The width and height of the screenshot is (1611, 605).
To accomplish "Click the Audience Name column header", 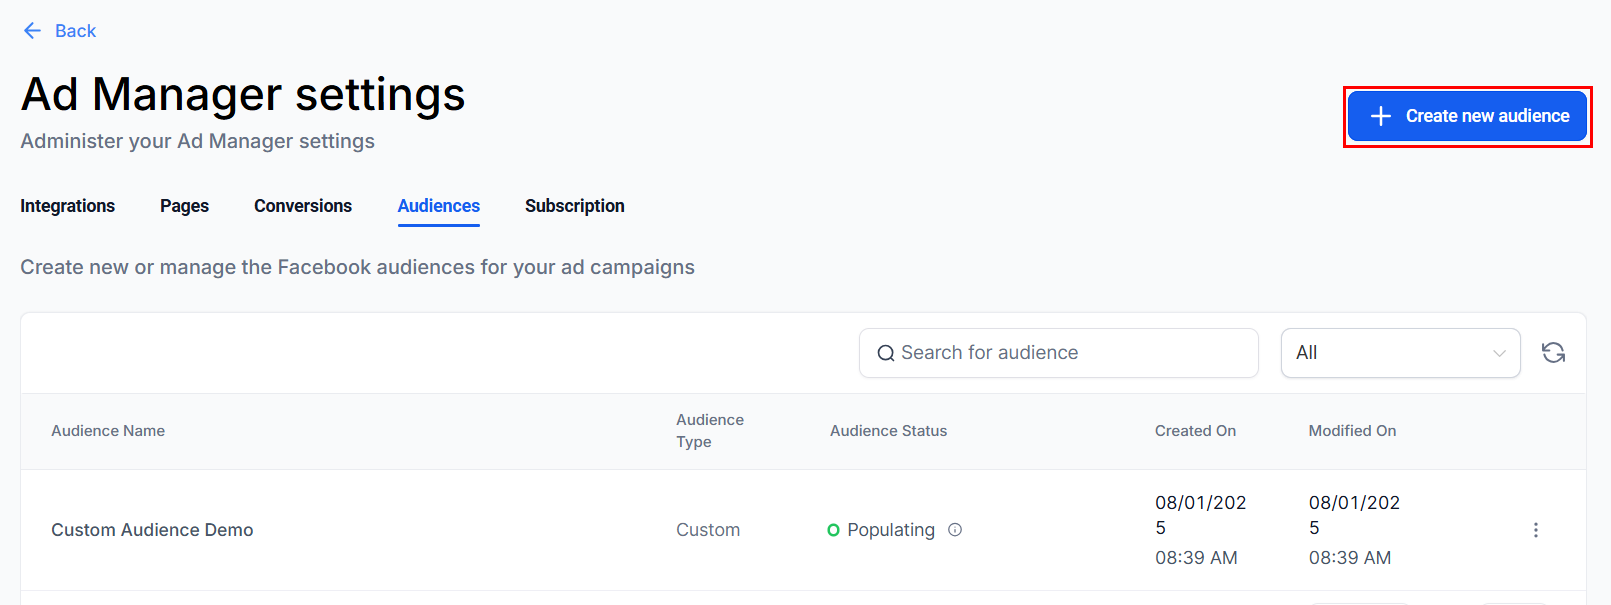I will pos(108,431).
